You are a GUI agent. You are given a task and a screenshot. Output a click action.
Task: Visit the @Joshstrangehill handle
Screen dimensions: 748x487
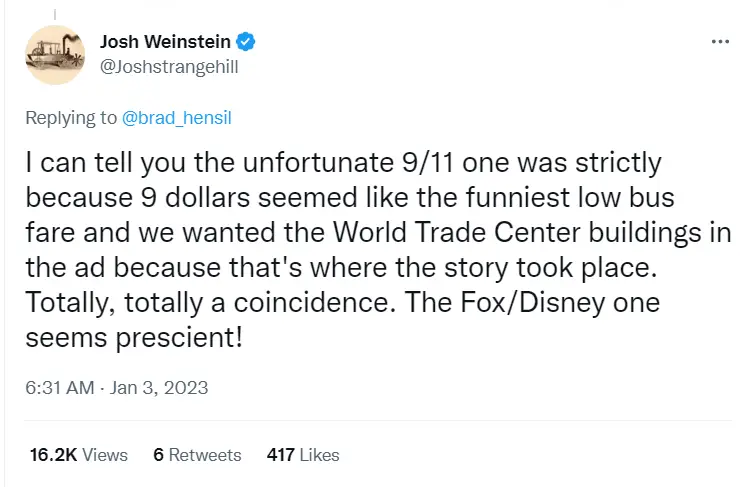click(167, 67)
